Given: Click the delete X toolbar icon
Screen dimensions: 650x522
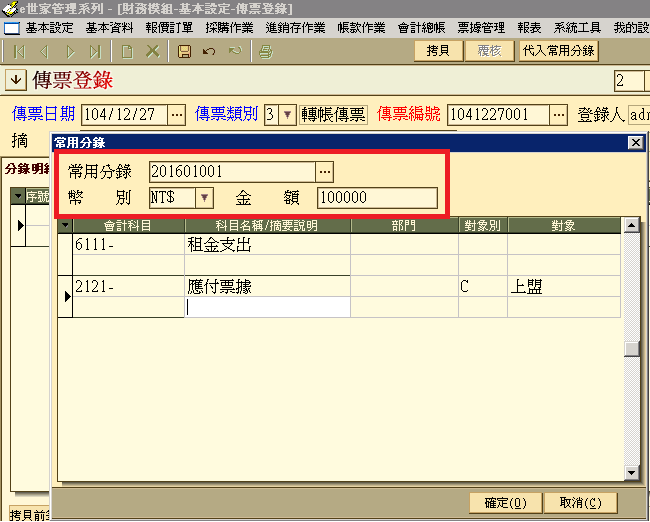Looking at the screenshot, I should pyautogui.click(x=153, y=51).
